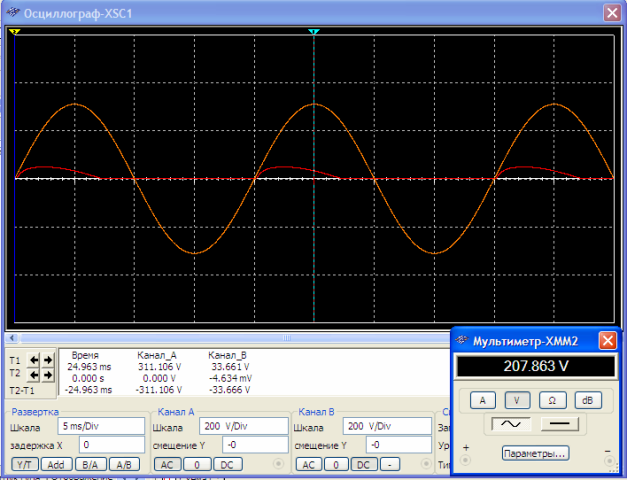Set Channel A coupling to AC
Viewport: 627px width, 480px height.
coord(167,464)
